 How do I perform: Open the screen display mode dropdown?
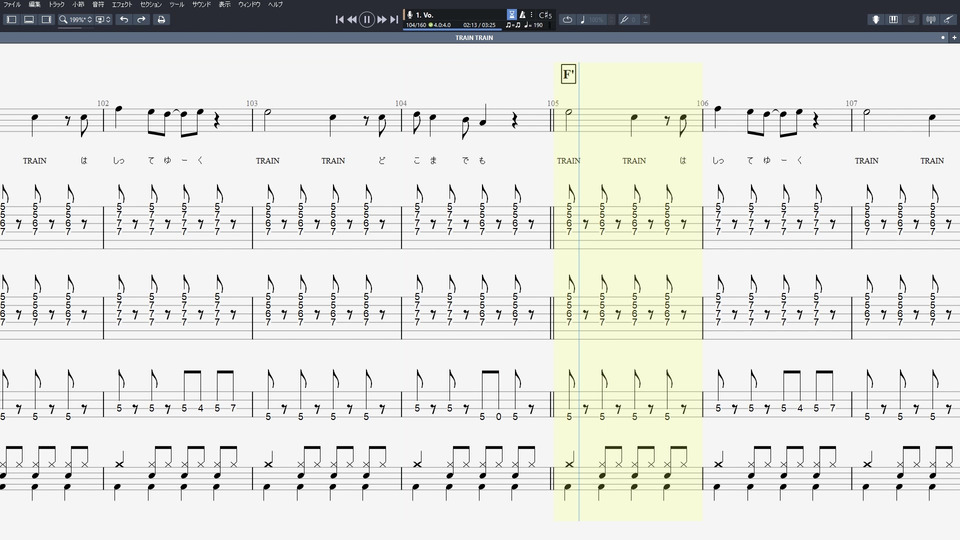103,20
